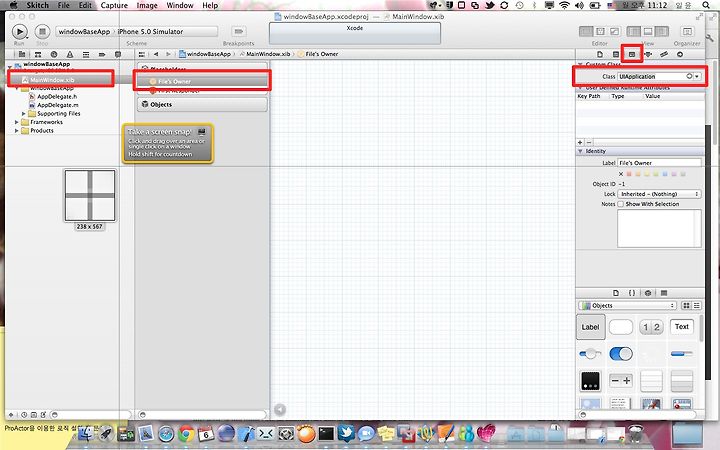Show the Debug navigator
This screenshot has height=450, width=720.
point(86,54)
